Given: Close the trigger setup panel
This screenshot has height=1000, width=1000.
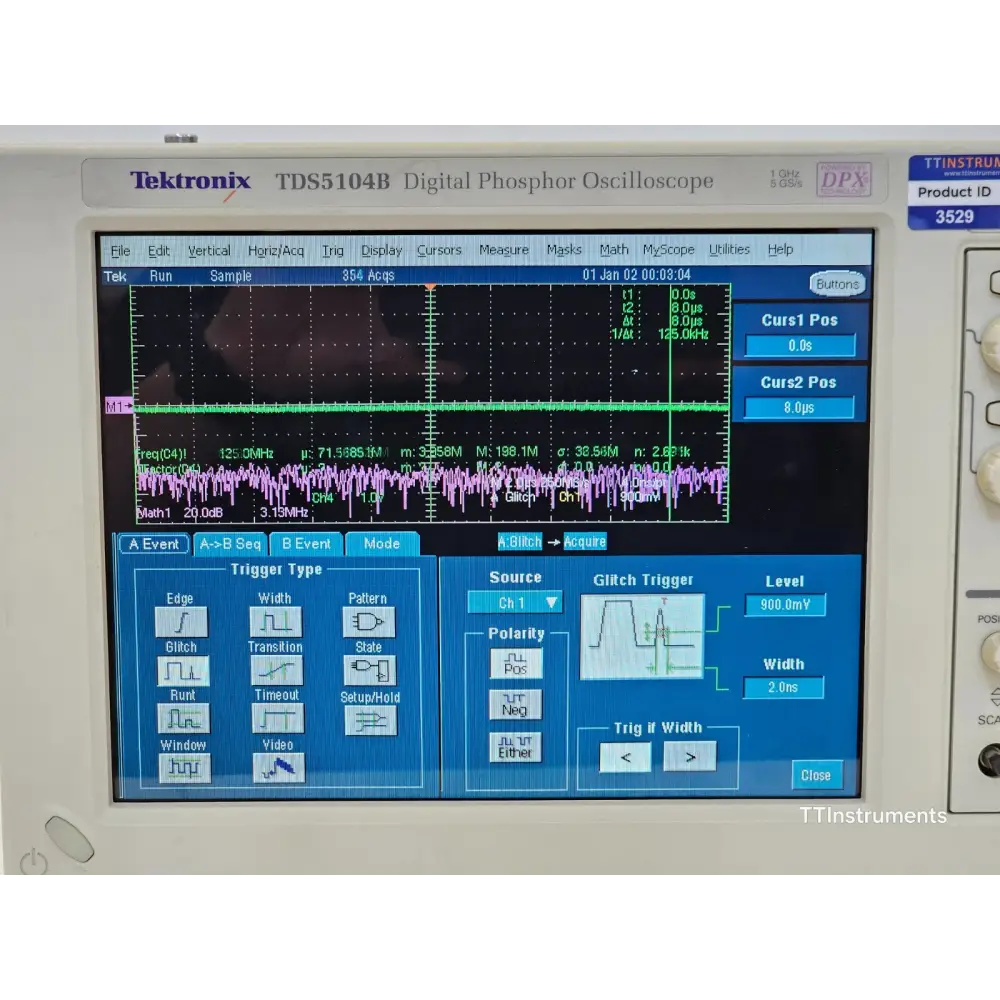Looking at the screenshot, I should tap(816, 776).
